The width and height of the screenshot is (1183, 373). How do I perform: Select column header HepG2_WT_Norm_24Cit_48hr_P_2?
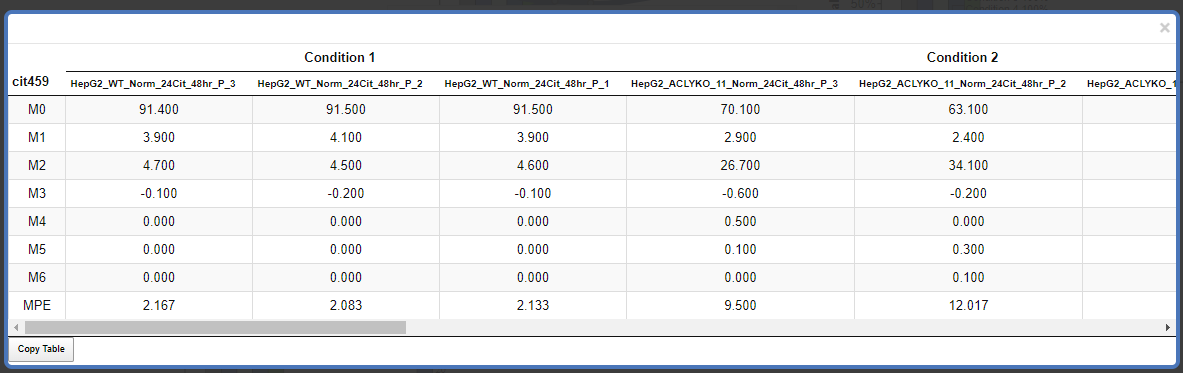pos(340,84)
